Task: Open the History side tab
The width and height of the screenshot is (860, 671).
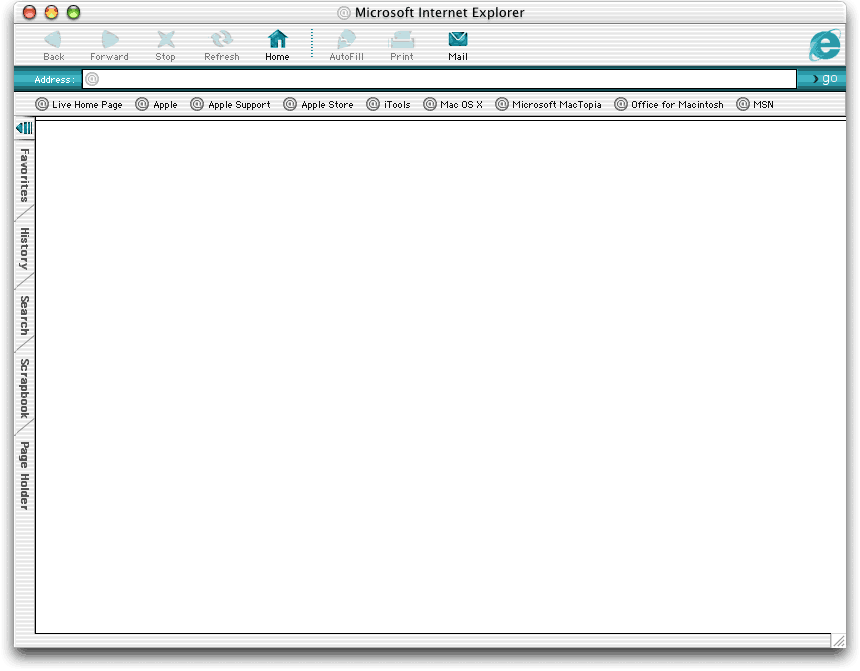Action: pyautogui.click(x=24, y=248)
